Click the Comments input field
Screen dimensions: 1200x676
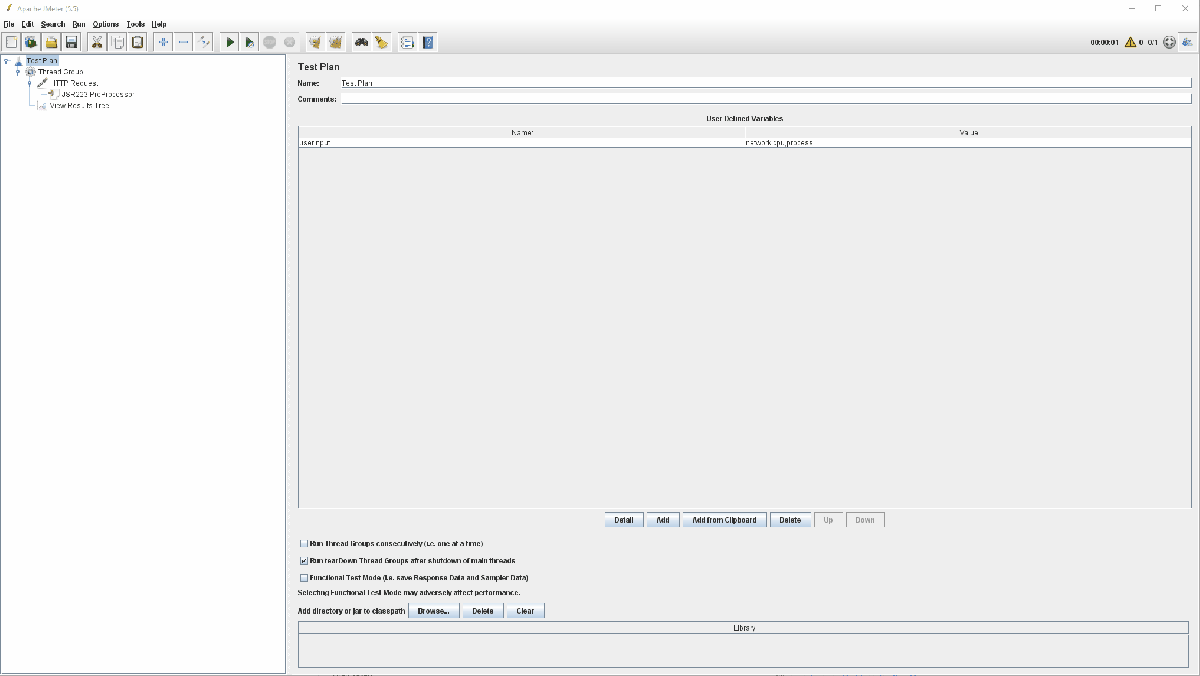tap(766, 99)
